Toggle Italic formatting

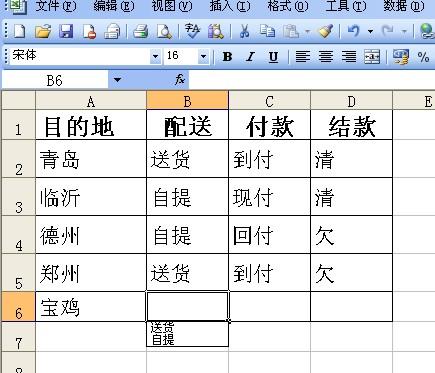[250, 57]
